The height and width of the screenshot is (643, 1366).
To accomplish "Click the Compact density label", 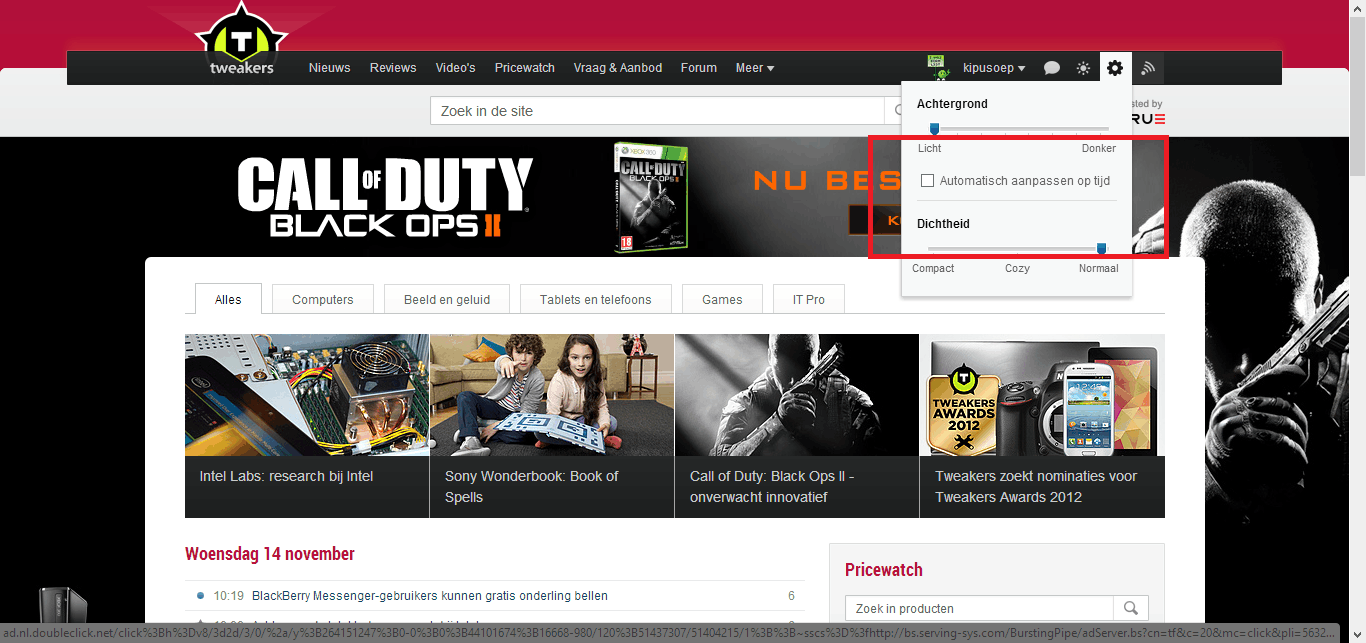I will (x=933, y=268).
